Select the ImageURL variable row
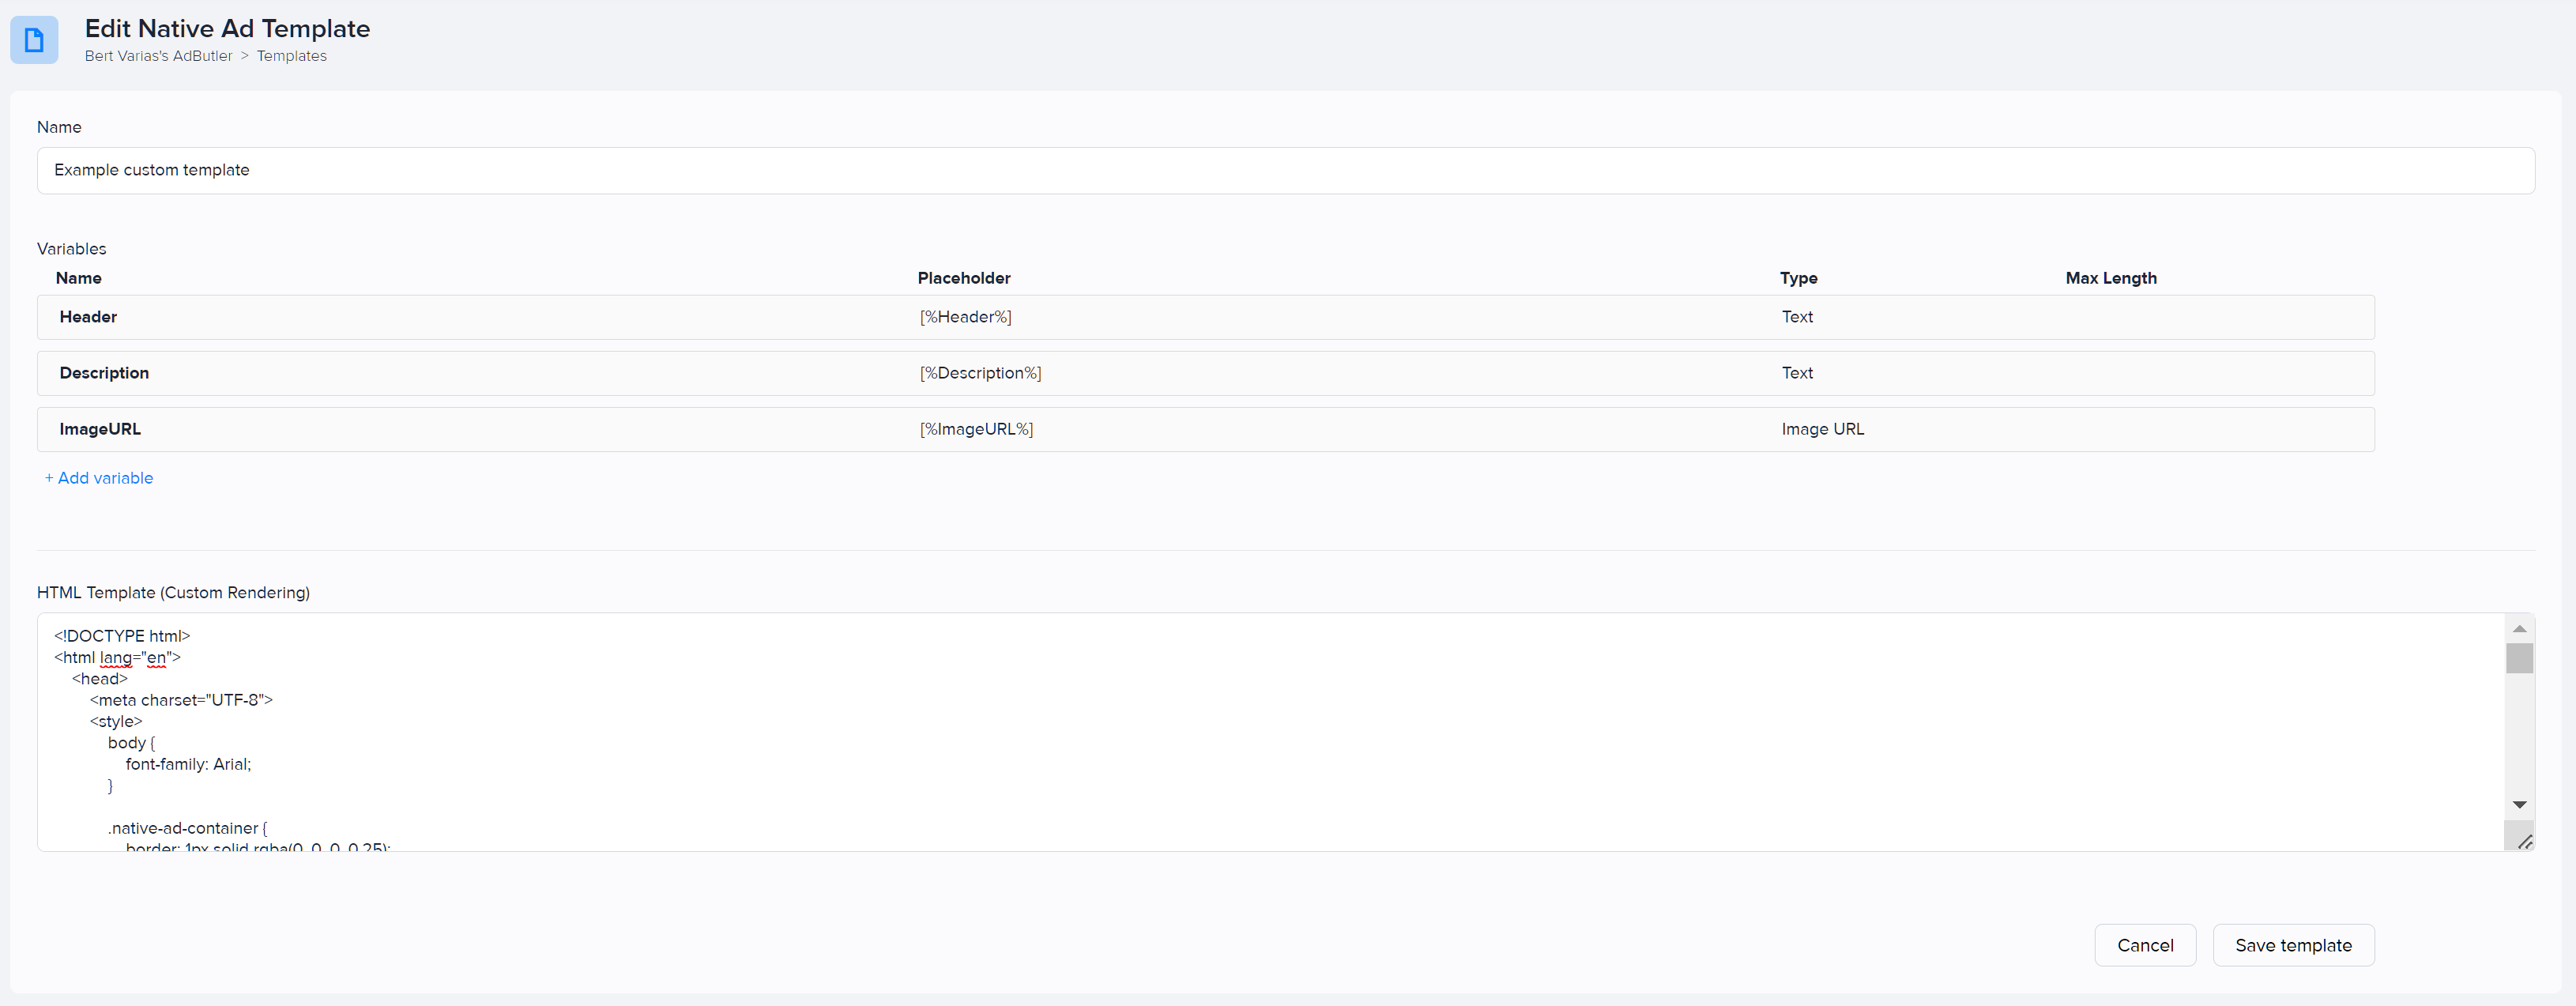This screenshot has width=2576, height=1006. [100, 429]
